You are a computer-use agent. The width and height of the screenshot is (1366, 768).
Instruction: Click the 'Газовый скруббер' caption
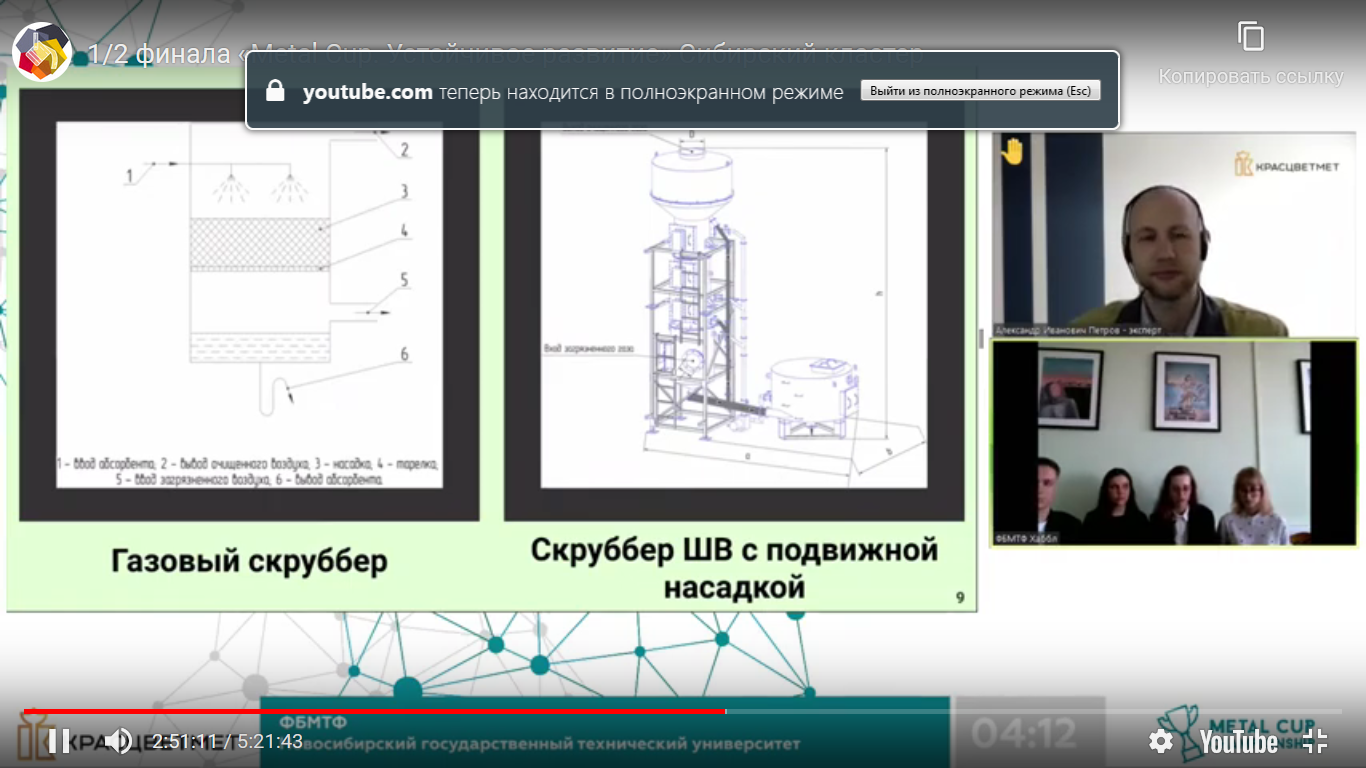pyautogui.click(x=249, y=561)
